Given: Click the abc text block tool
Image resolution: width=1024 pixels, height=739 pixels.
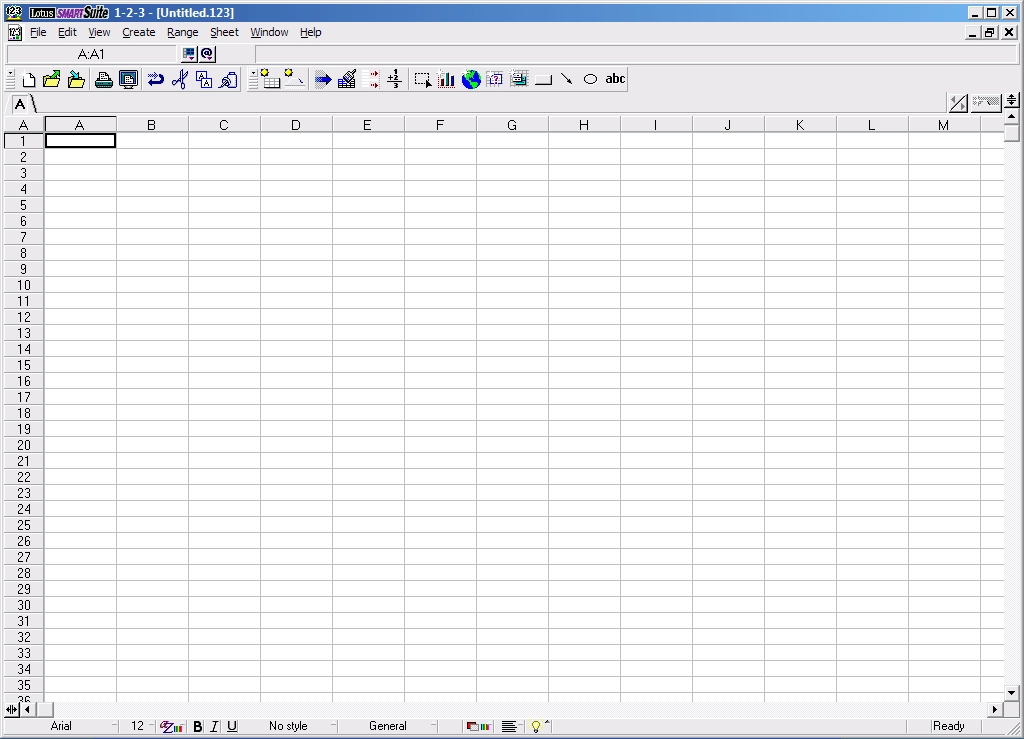Looking at the screenshot, I should (615, 80).
